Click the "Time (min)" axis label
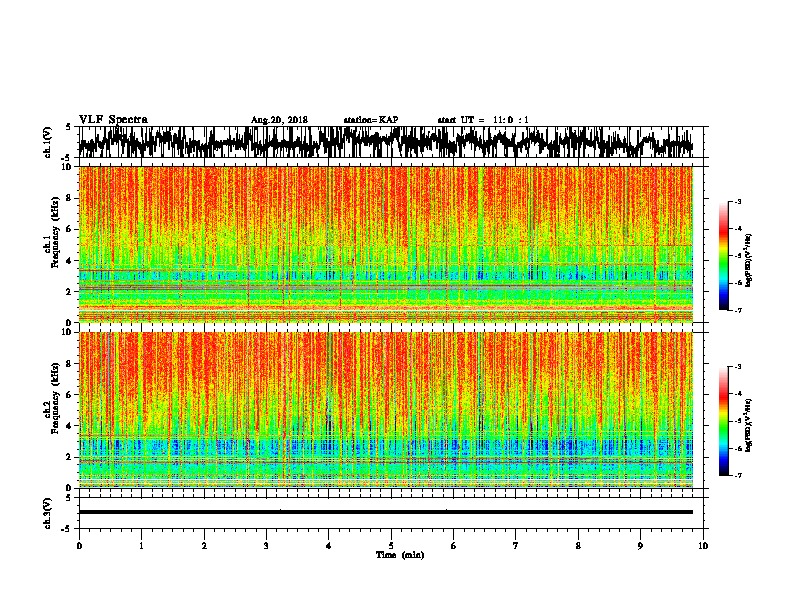Screen dimensions: 792x612 coord(400,555)
